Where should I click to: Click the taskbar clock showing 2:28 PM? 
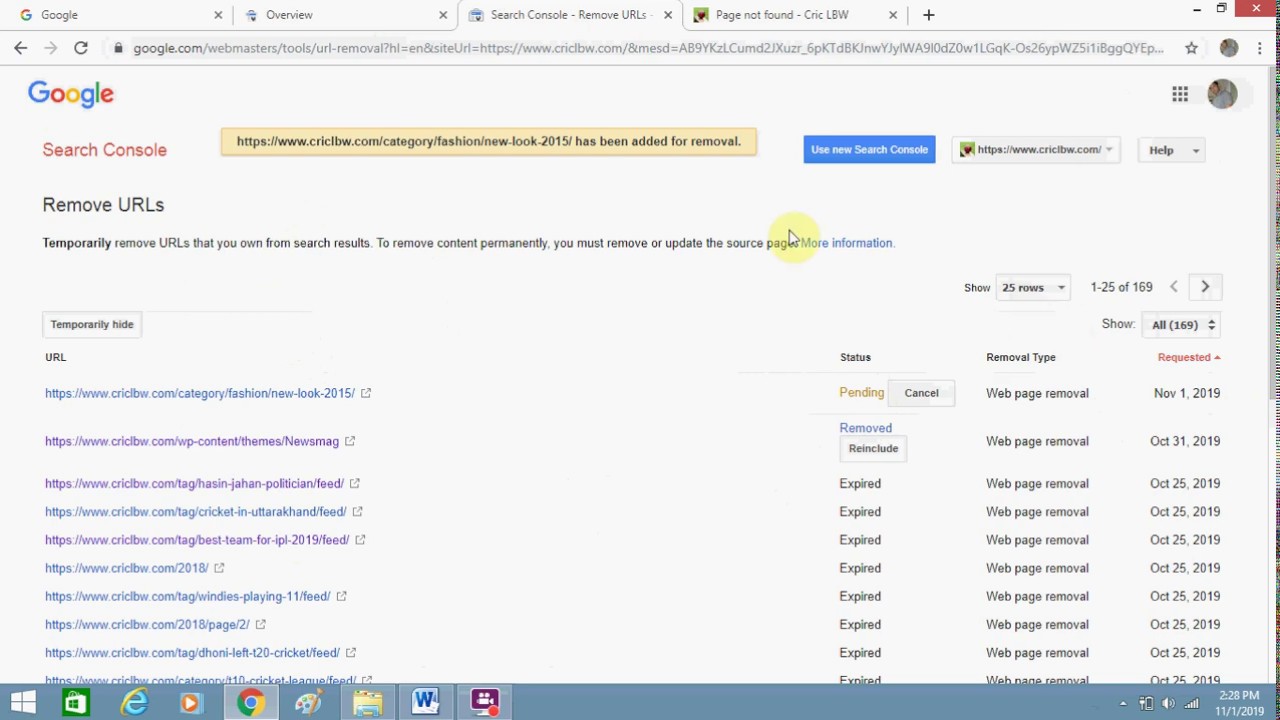point(1239,703)
